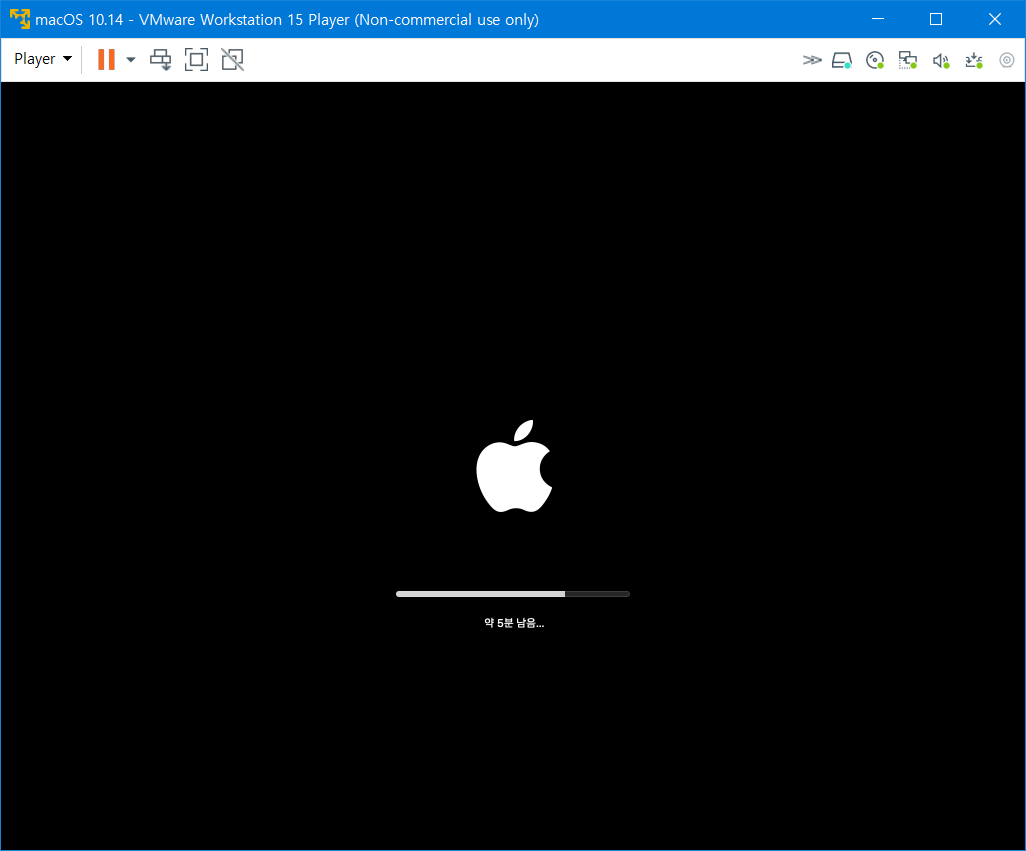Open the Player menu
This screenshot has width=1026, height=851.
(x=43, y=59)
